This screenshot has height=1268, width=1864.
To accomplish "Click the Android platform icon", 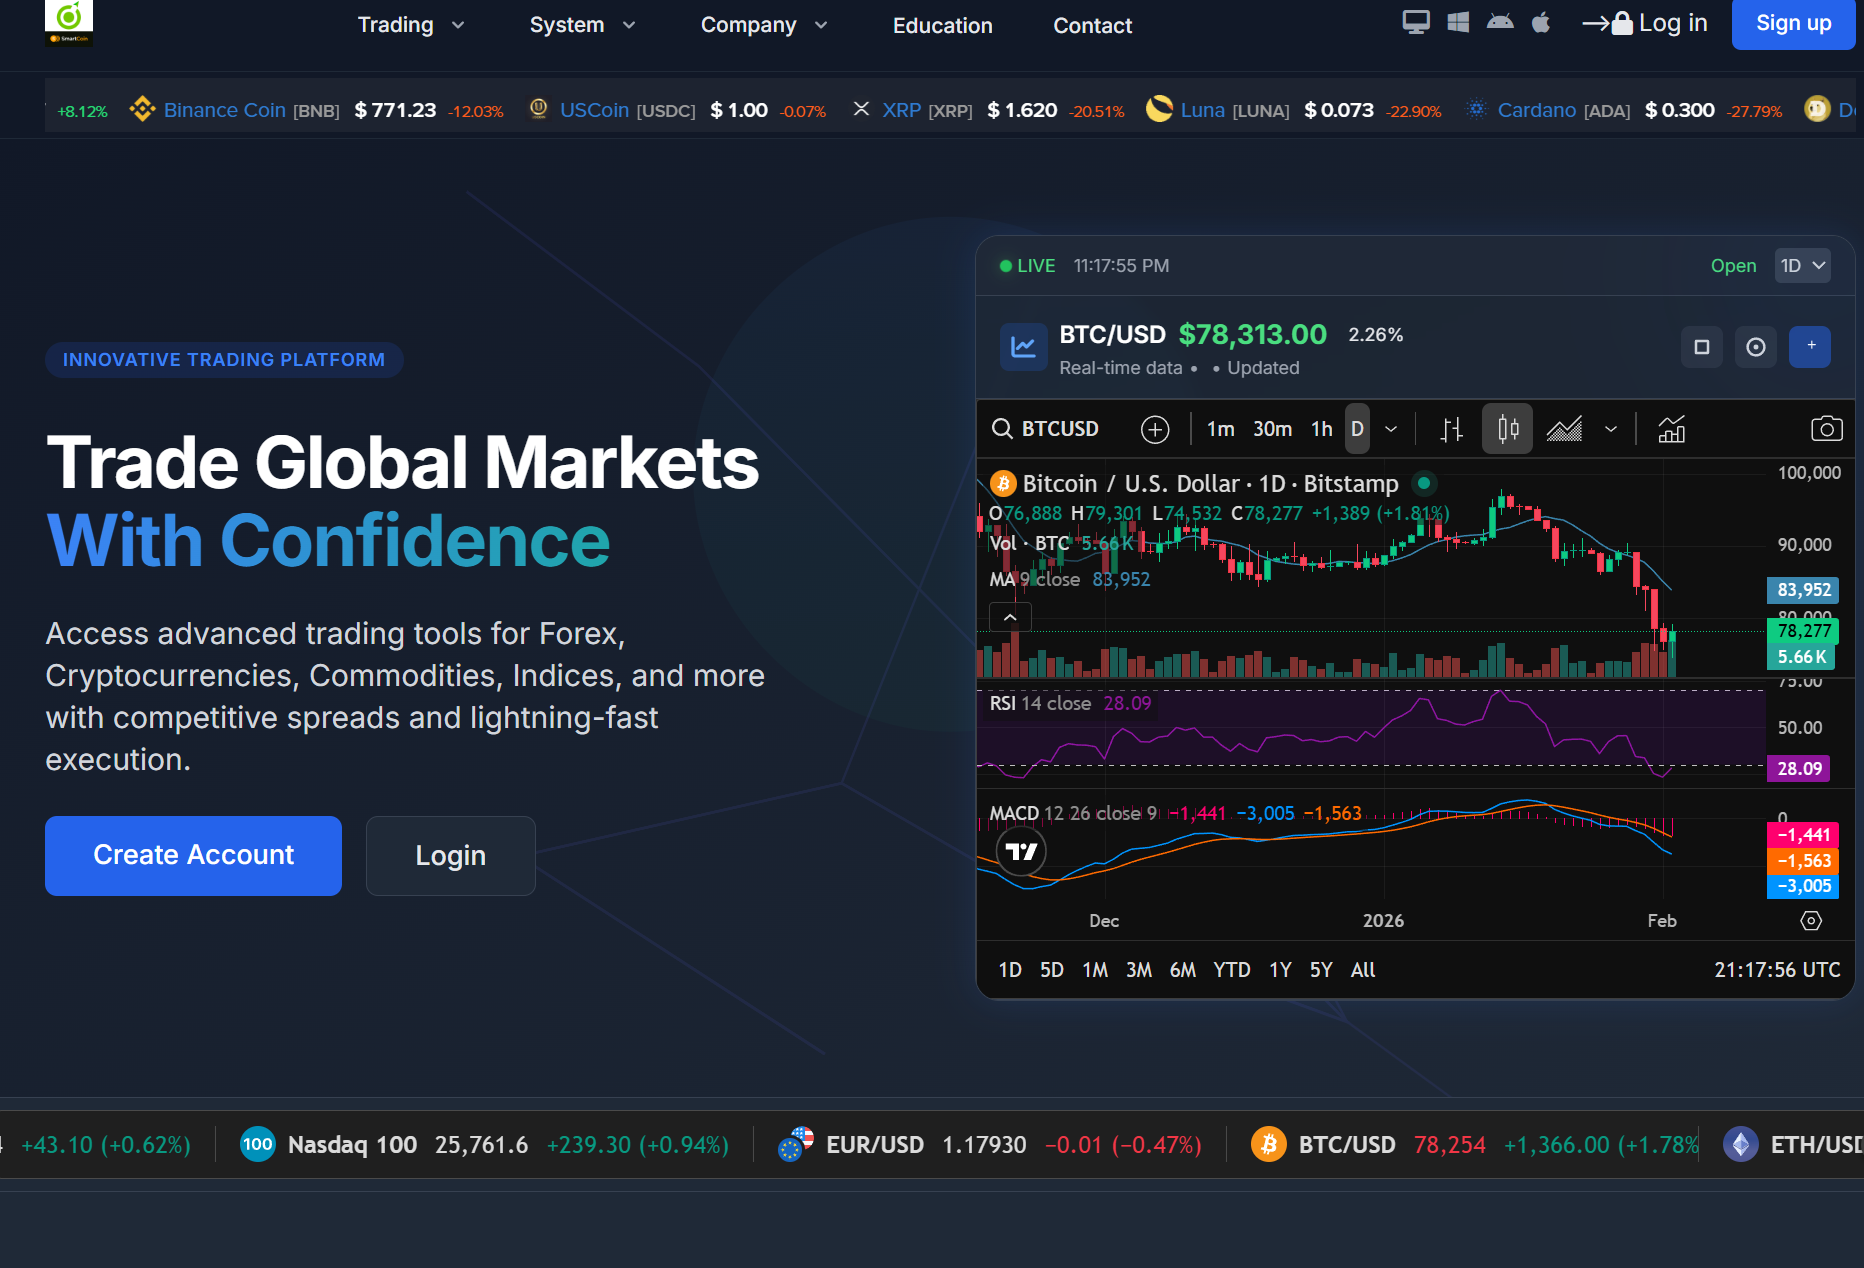I will 1500,22.
